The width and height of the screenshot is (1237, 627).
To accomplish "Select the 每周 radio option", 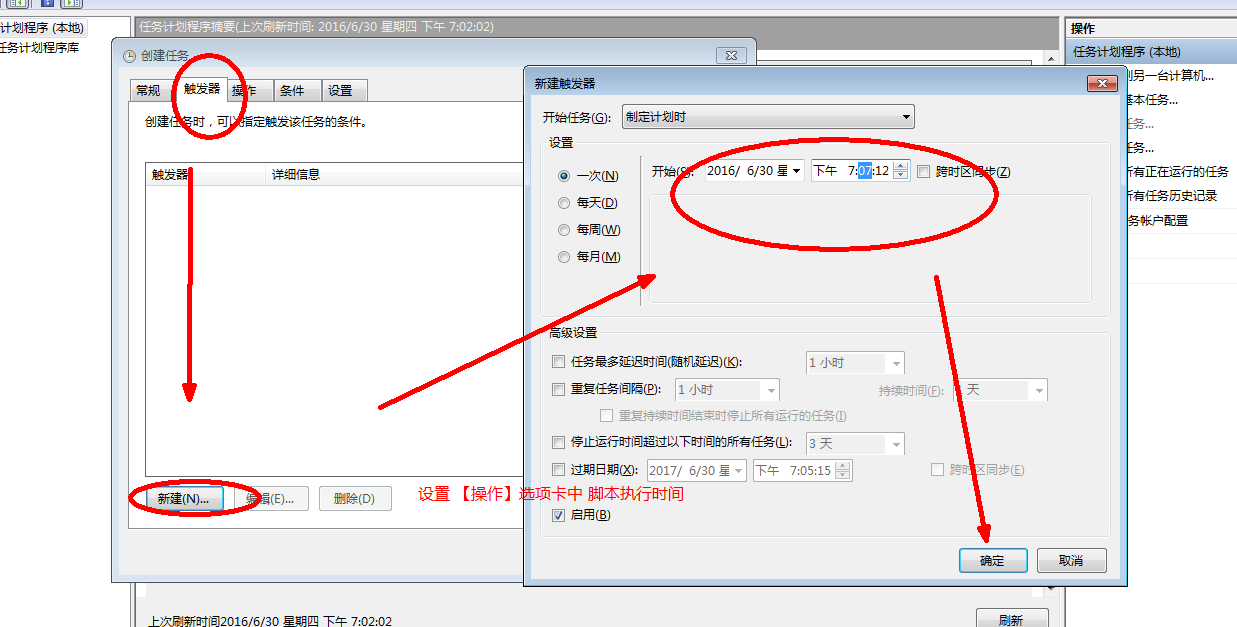I will 564,230.
